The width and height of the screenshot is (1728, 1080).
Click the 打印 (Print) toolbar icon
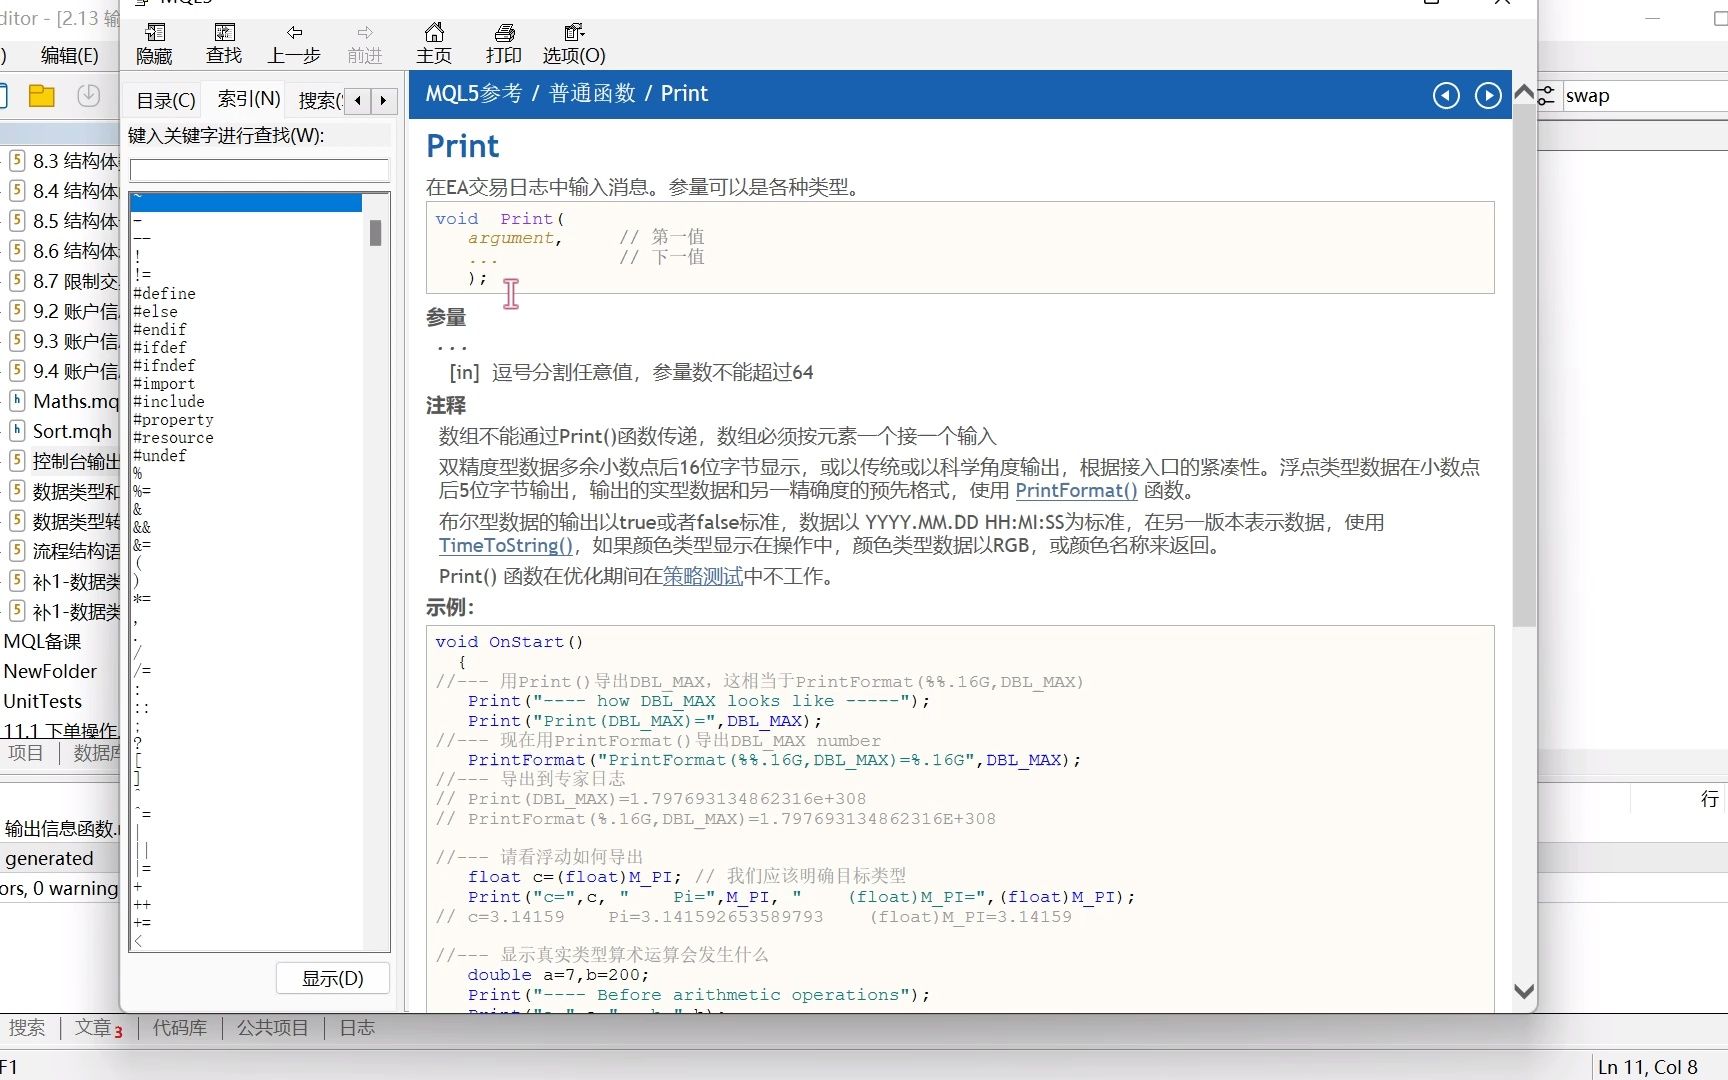click(504, 44)
